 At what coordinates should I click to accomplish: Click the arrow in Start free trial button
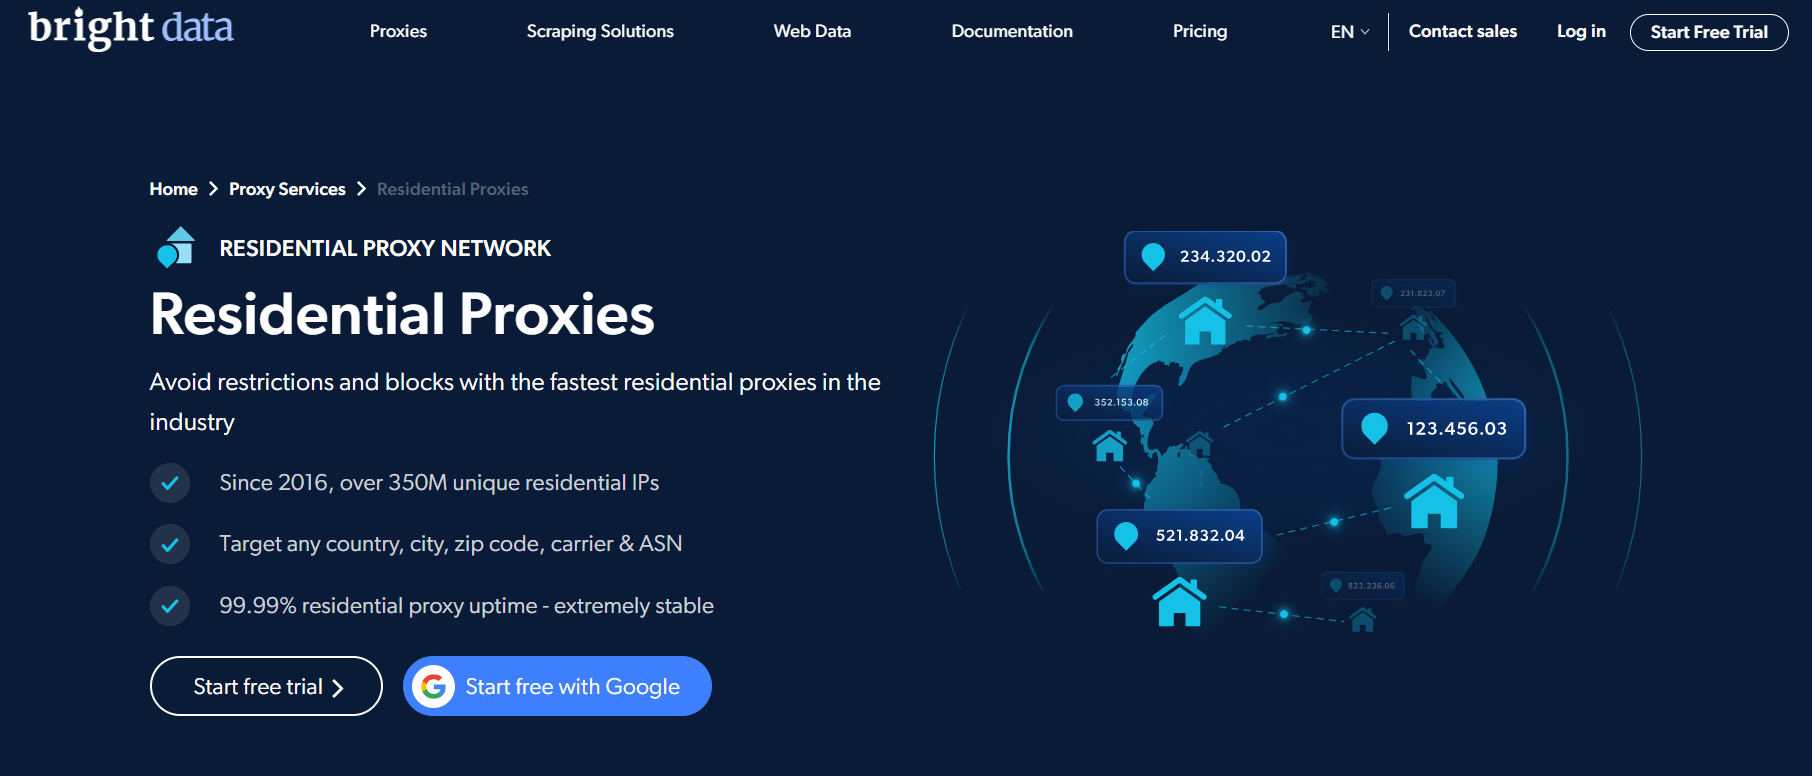tap(338, 688)
